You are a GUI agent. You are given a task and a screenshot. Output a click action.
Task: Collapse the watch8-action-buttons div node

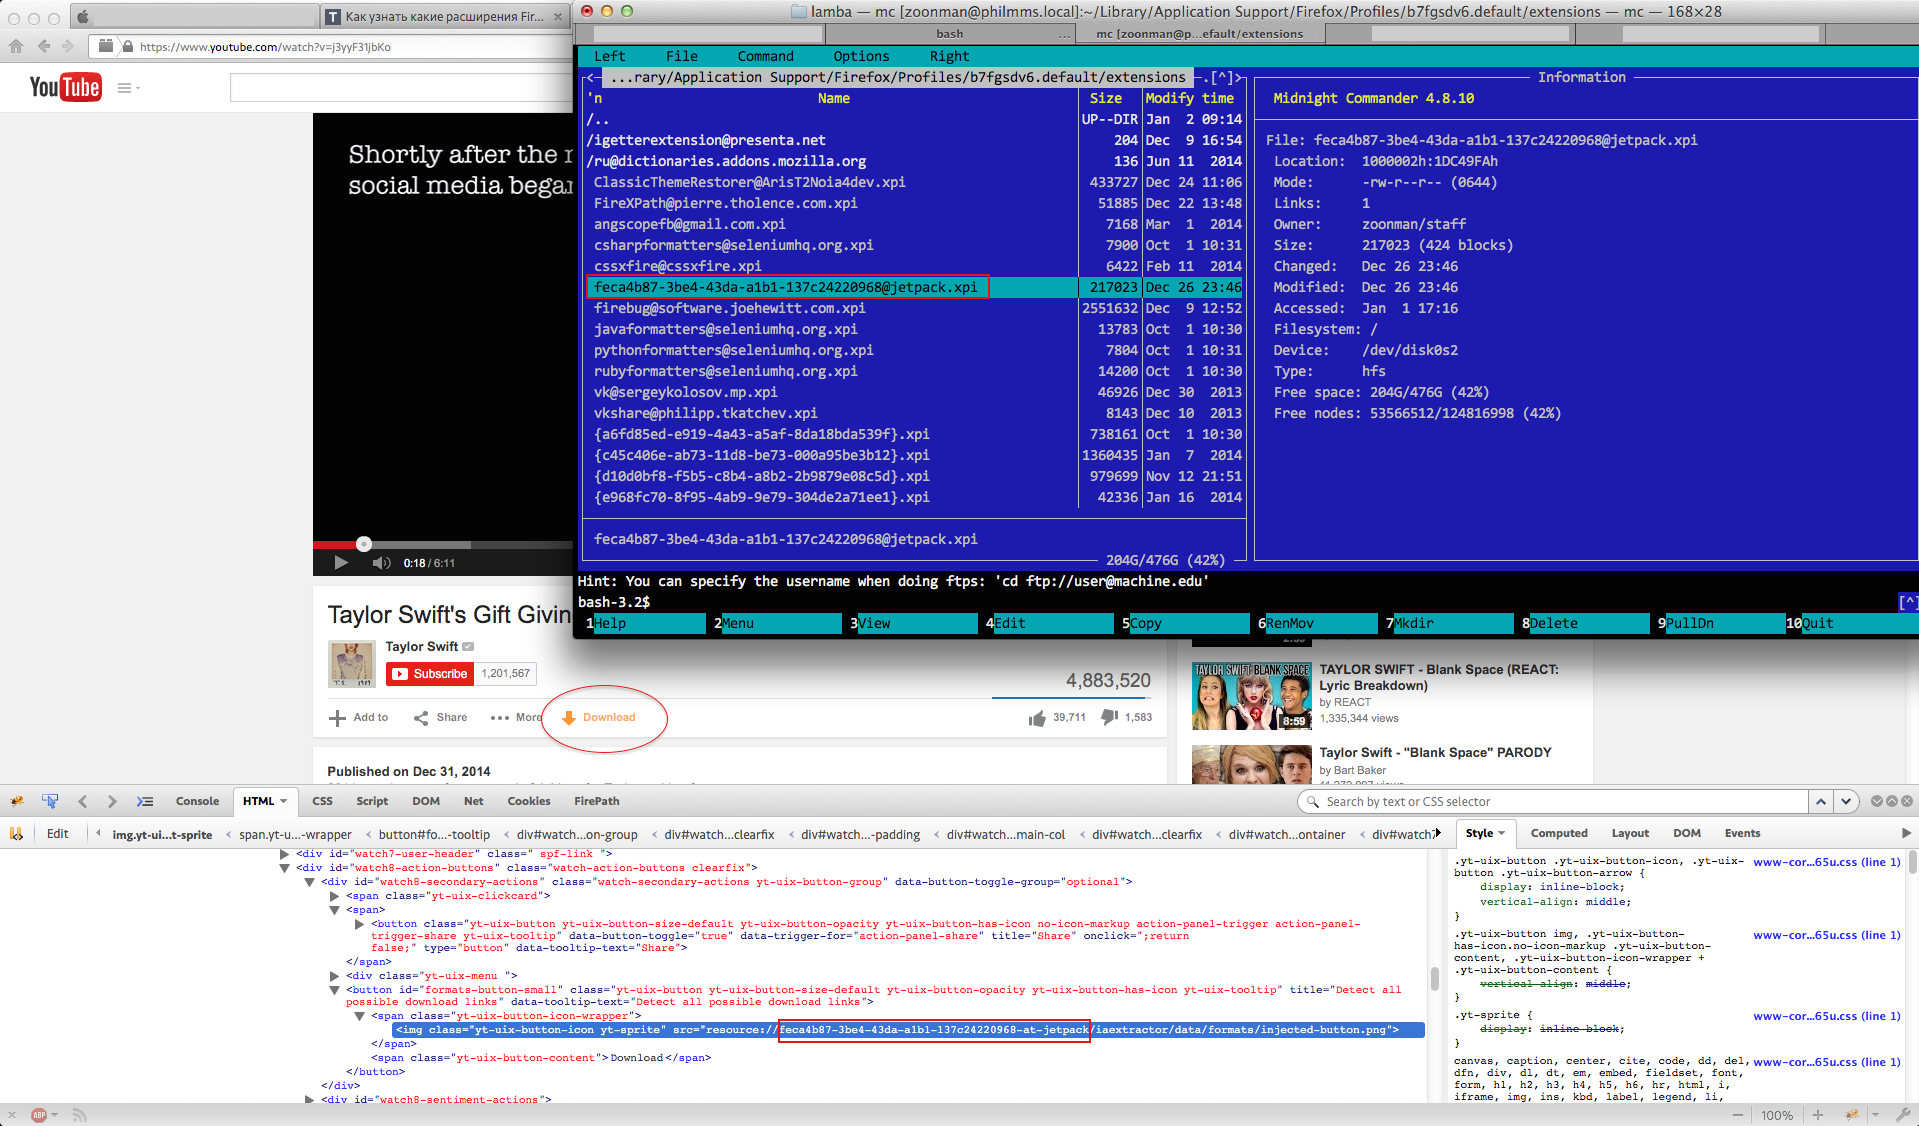[284, 868]
